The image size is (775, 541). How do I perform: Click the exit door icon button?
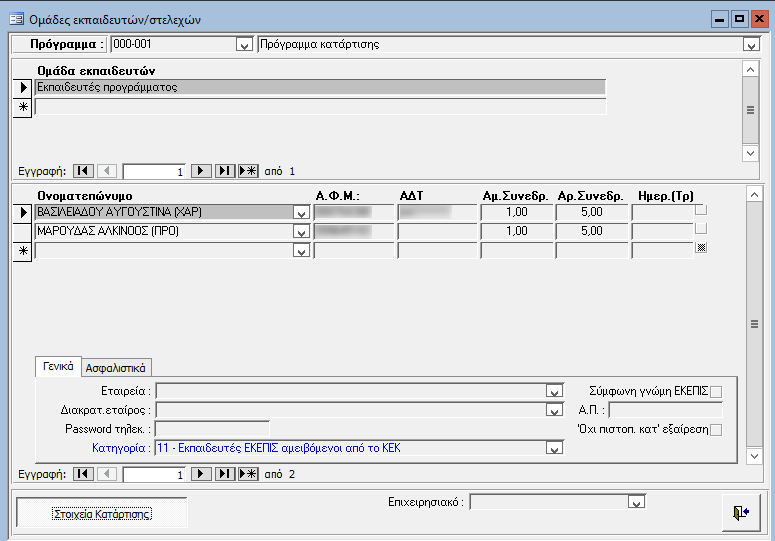[x=740, y=512]
